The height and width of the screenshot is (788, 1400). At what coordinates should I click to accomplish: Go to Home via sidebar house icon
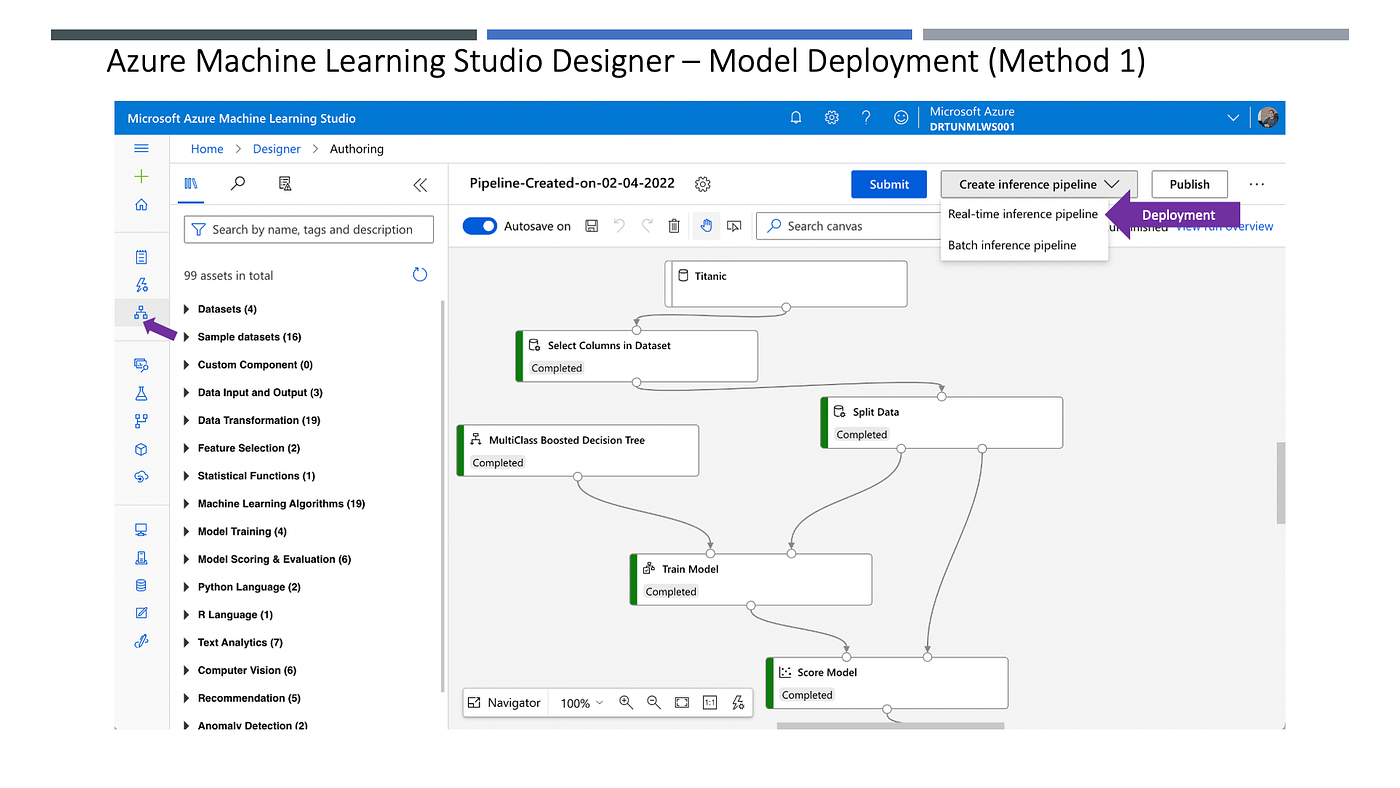(x=141, y=205)
